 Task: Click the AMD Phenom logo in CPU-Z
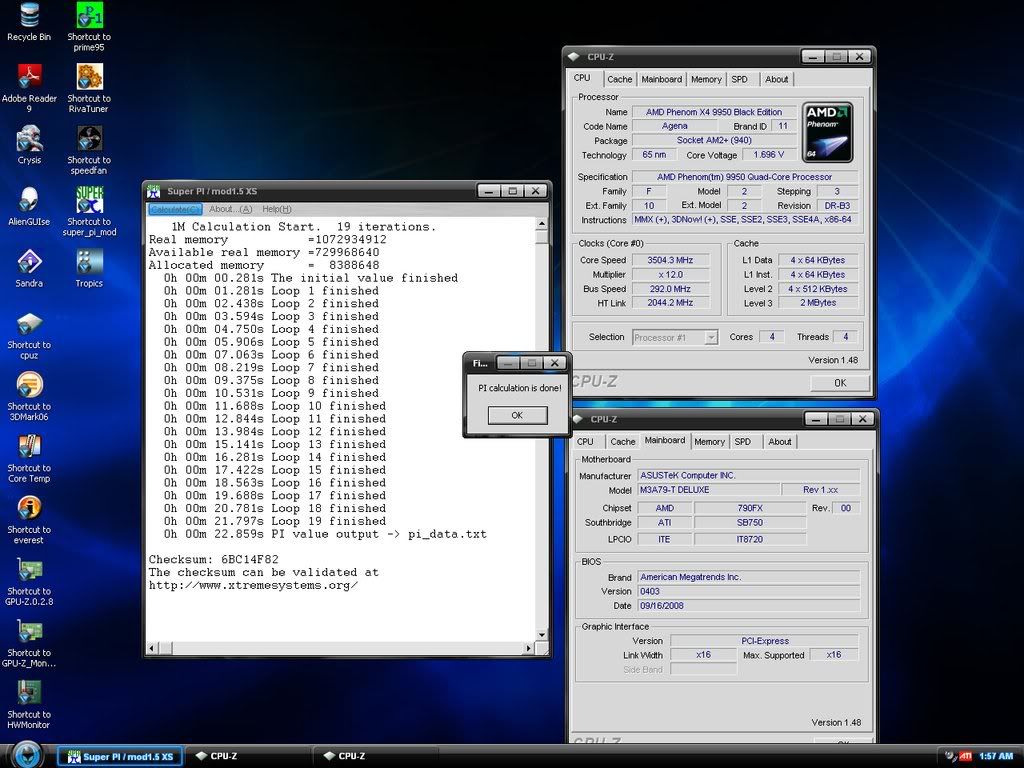pos(827,132)
